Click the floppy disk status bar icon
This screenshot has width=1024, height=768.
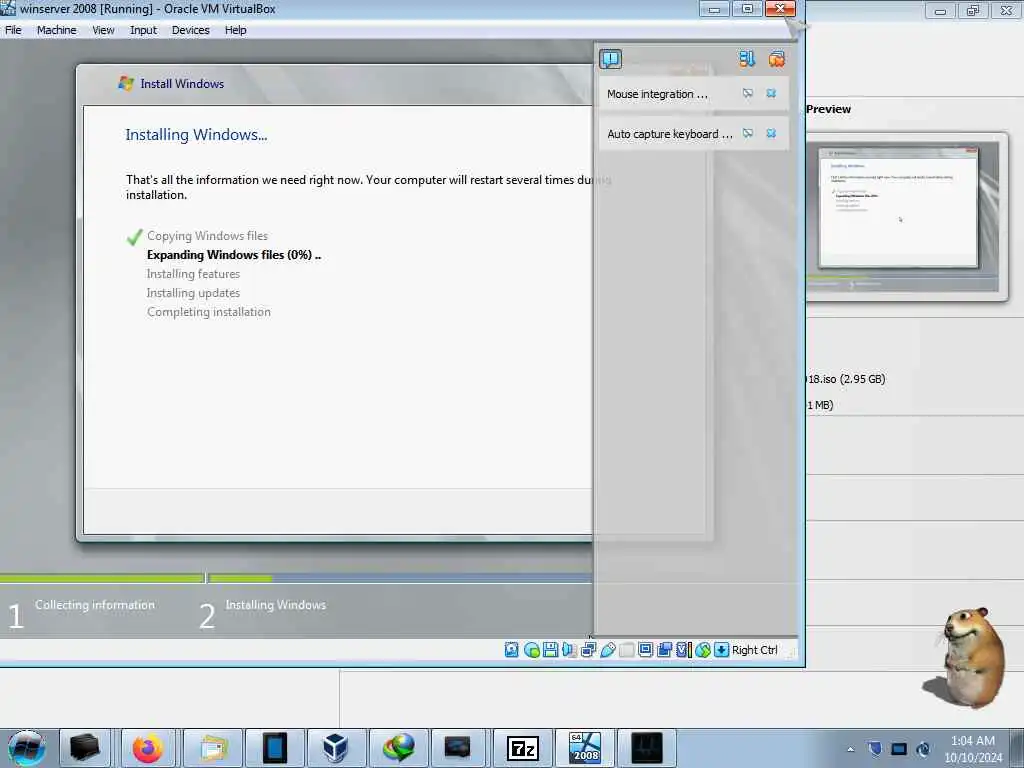point(550,650)
